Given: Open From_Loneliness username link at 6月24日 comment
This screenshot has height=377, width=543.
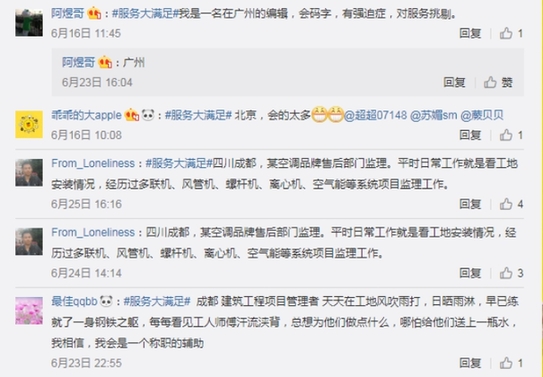Looking at the screenshot, I should coord(93,232).
